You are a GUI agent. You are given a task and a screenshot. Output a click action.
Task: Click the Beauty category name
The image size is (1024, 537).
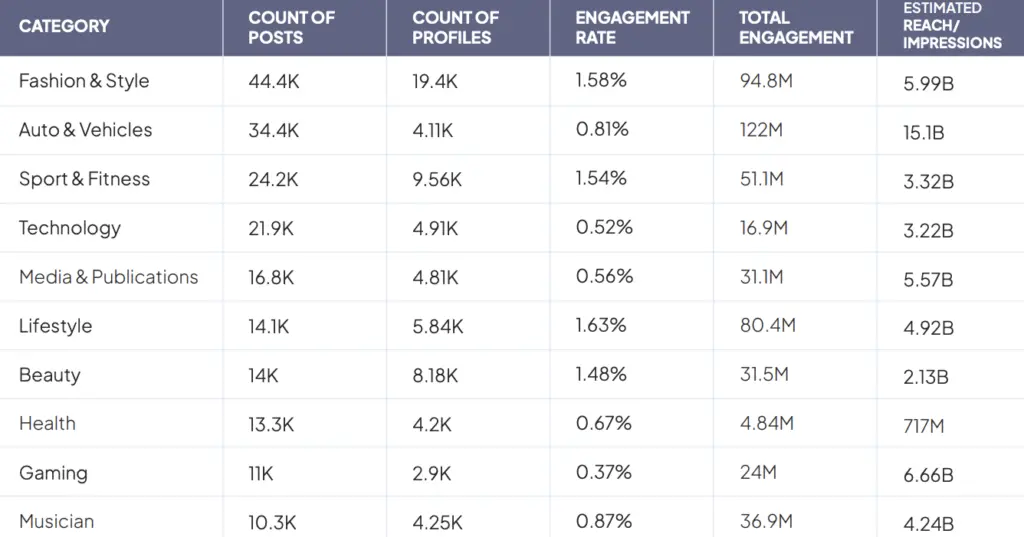(x=50, y=375)
